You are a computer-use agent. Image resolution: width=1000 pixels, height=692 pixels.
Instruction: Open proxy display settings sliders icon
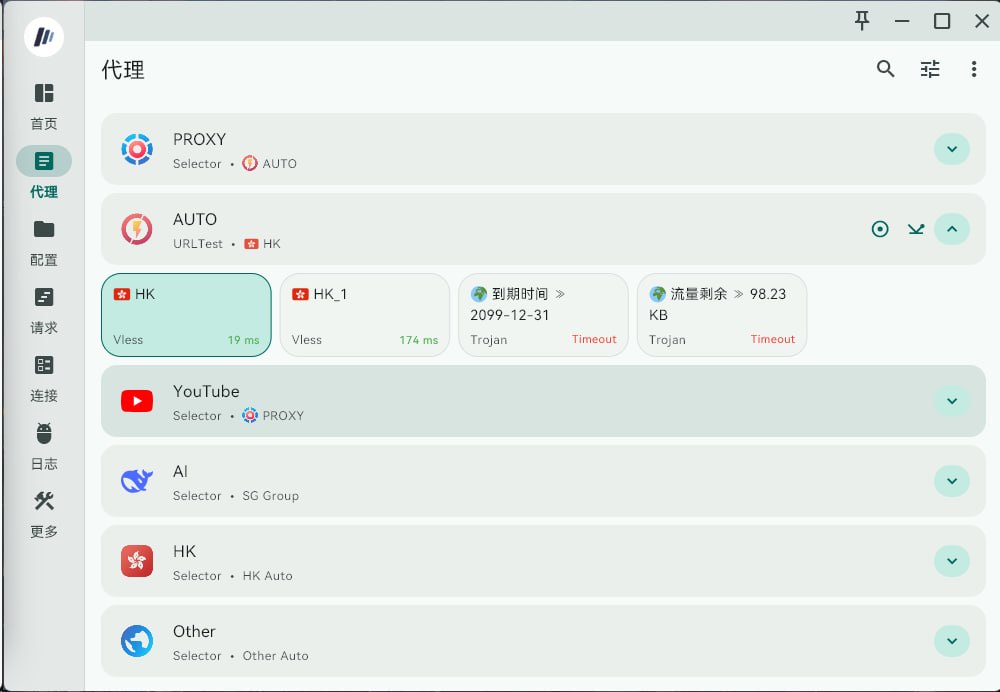click(930, 69)
